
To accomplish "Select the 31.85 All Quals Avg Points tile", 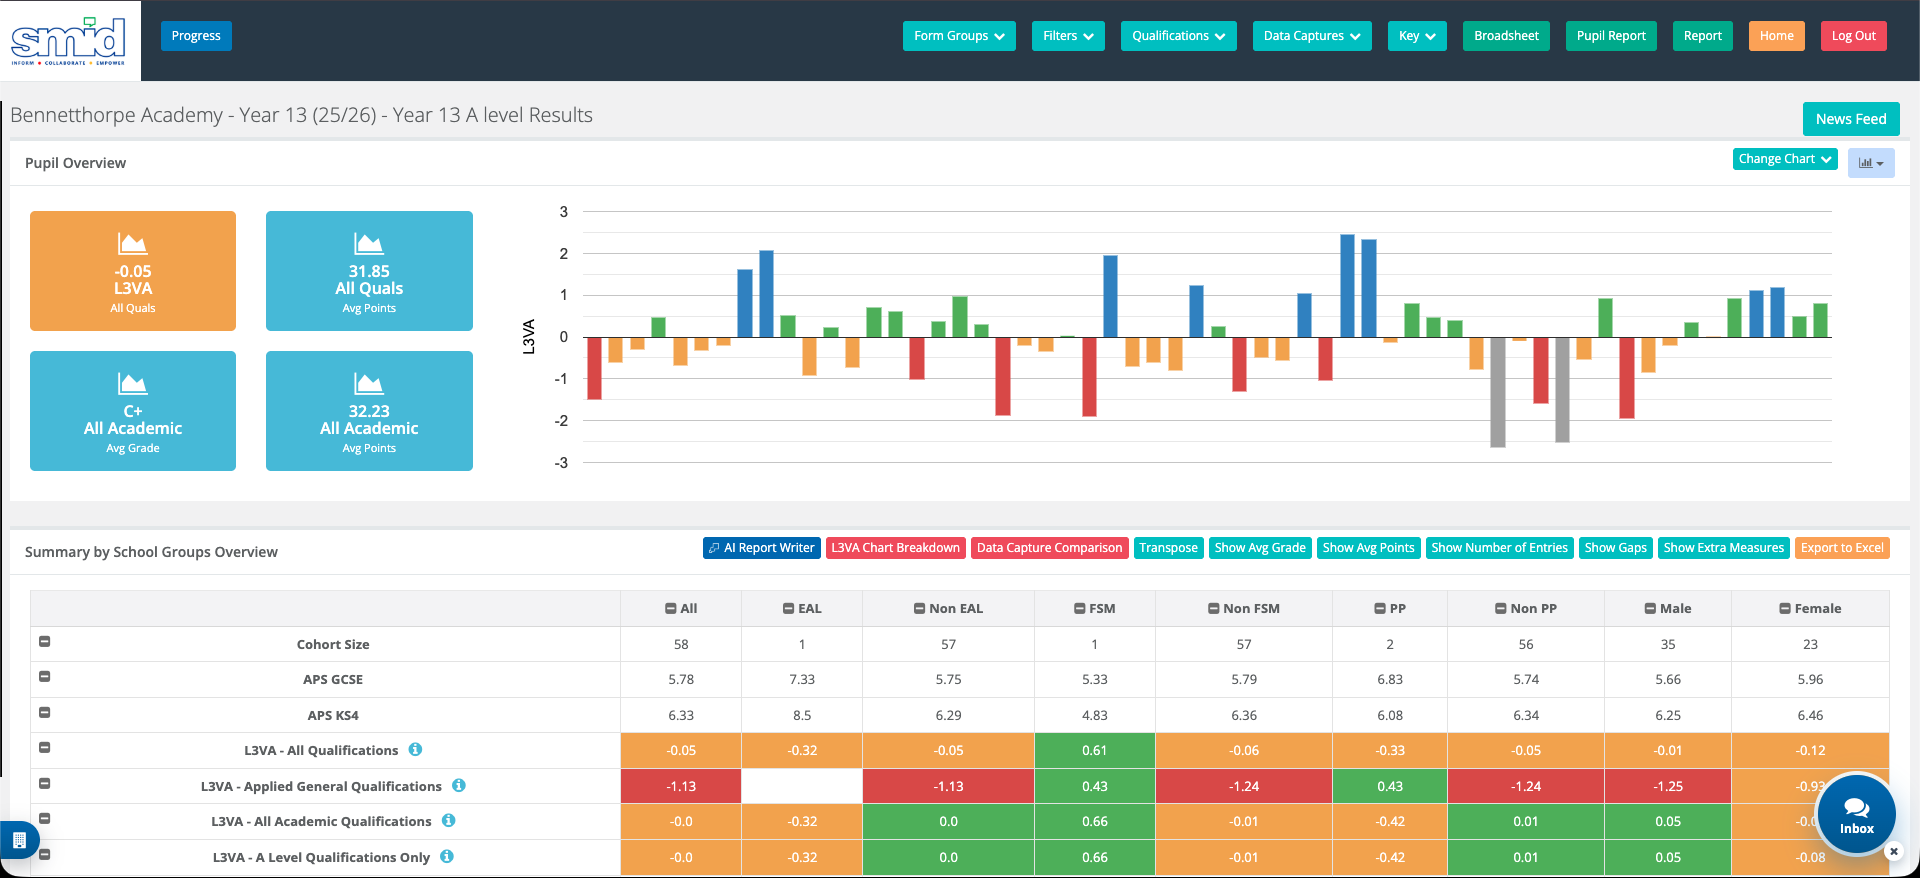I will pos(369,271).
